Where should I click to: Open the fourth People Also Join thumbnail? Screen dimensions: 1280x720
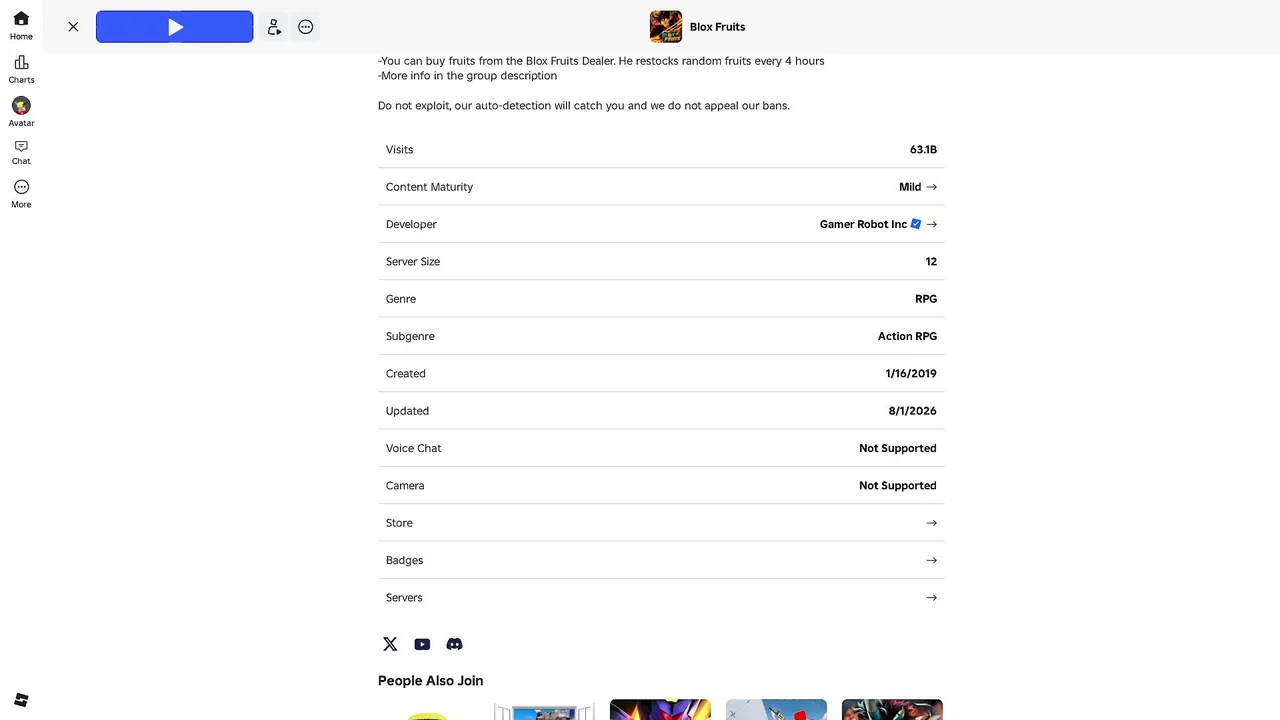pyautogui.click(x=776, y=709)
